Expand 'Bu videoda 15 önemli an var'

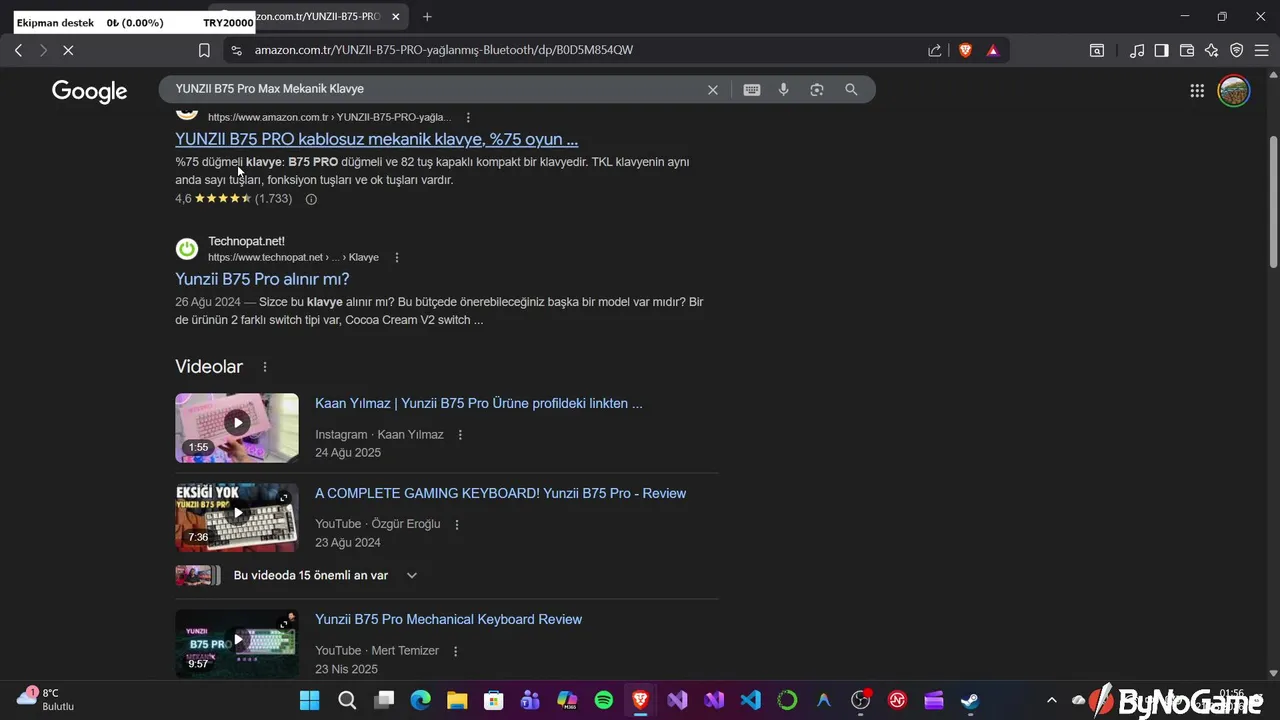tap(411, 575)
